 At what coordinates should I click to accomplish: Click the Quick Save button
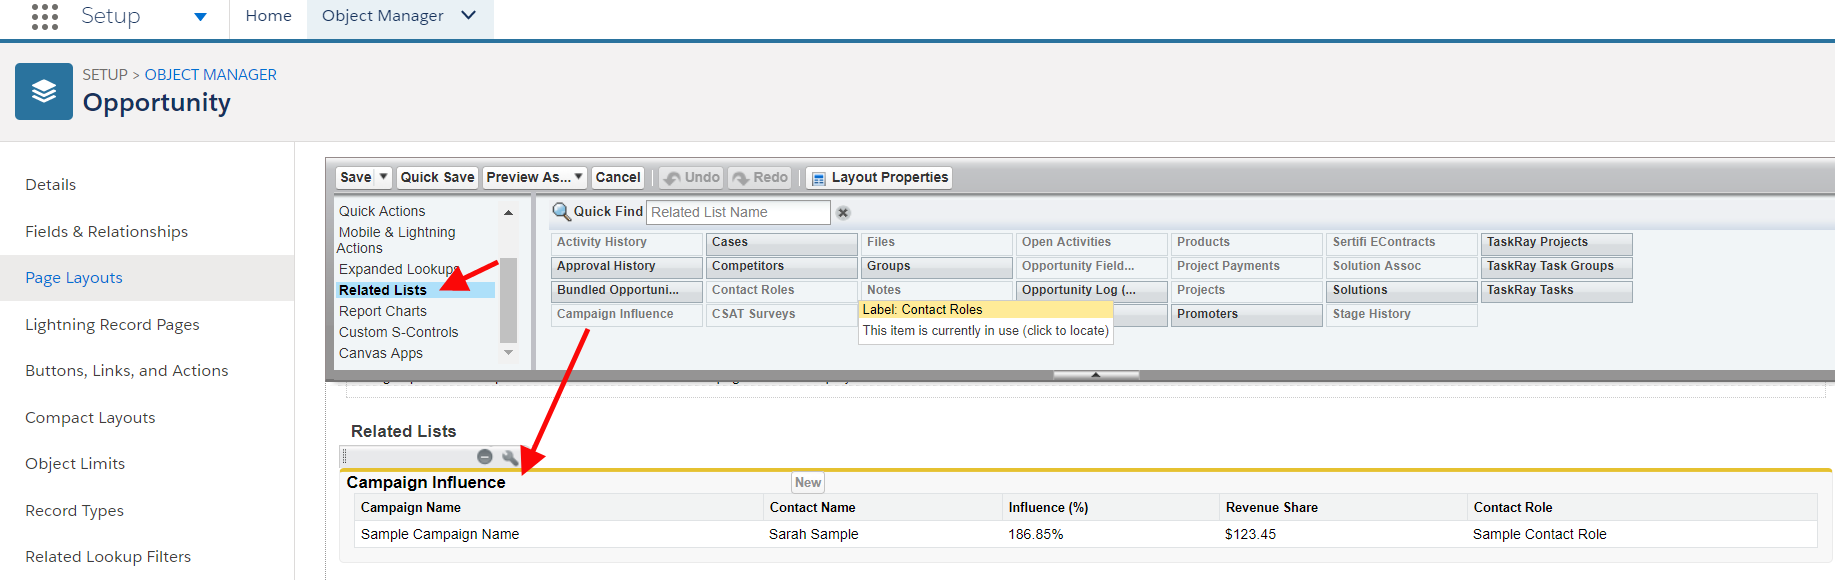pyautogui.click(x=437, y=178)
